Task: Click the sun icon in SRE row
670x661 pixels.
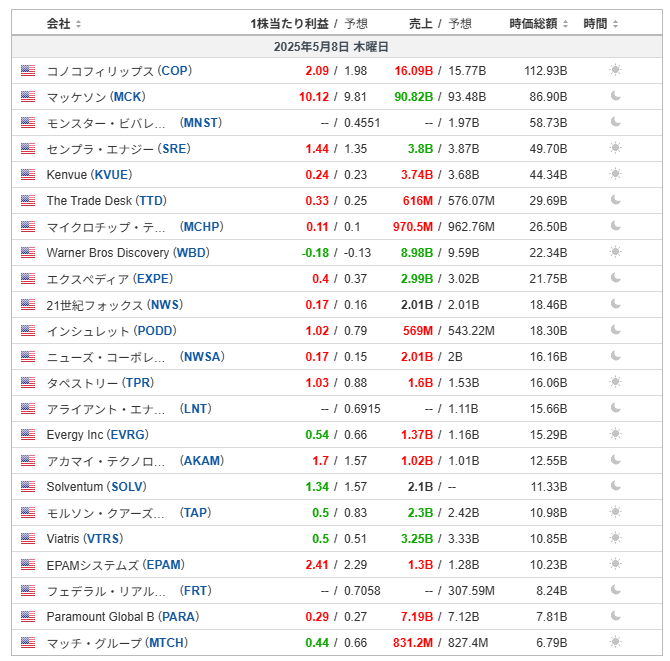Action: pyautogui.click(x=615, y=148)
